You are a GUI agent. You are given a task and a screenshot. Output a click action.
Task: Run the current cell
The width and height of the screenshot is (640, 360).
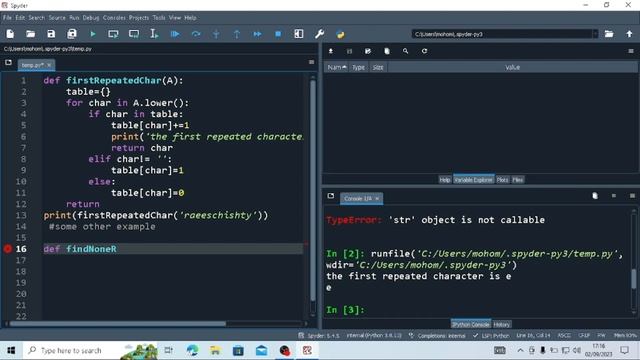(x=113, y=34)
